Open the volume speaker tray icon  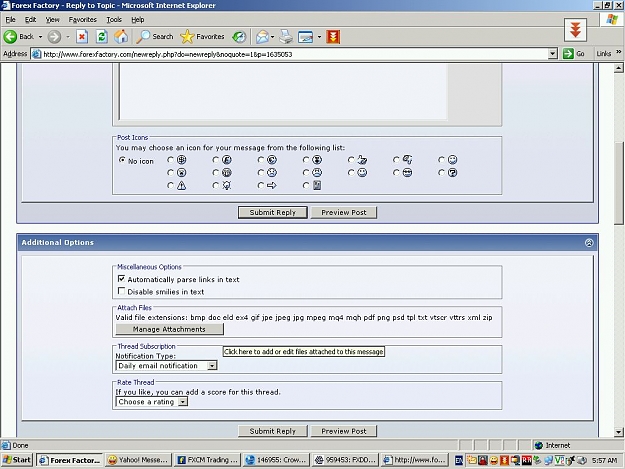[582, 460]
